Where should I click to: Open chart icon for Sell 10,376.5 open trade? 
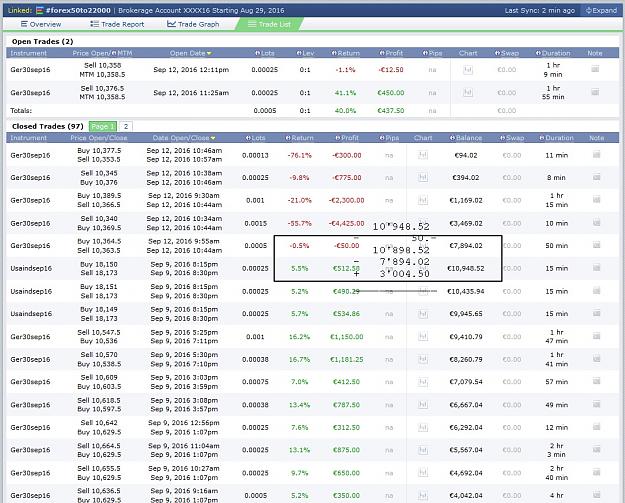click(x=468, y=92)
